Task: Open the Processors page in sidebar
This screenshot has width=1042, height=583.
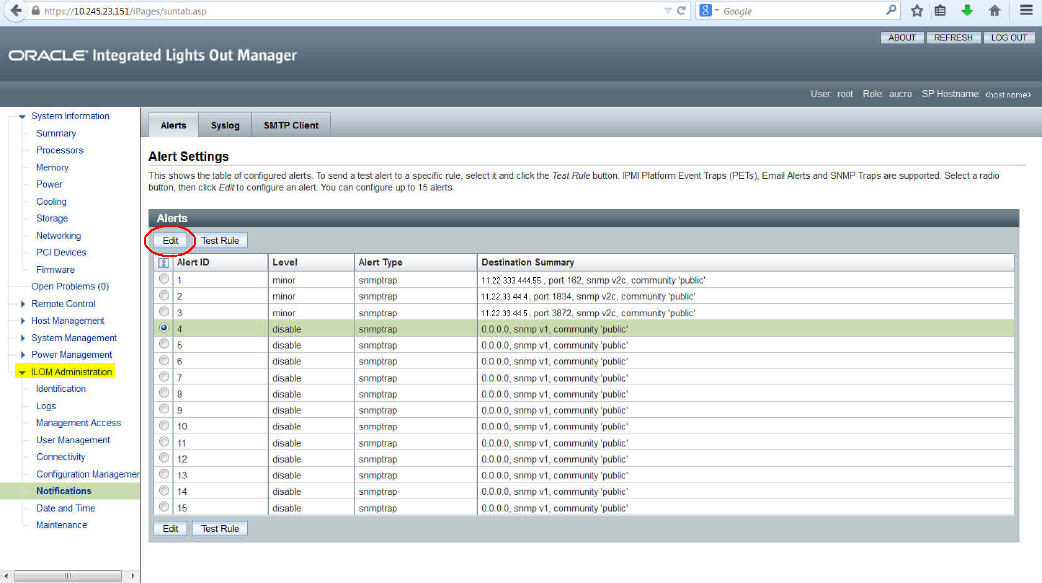Action: click(x=60, y=150)
